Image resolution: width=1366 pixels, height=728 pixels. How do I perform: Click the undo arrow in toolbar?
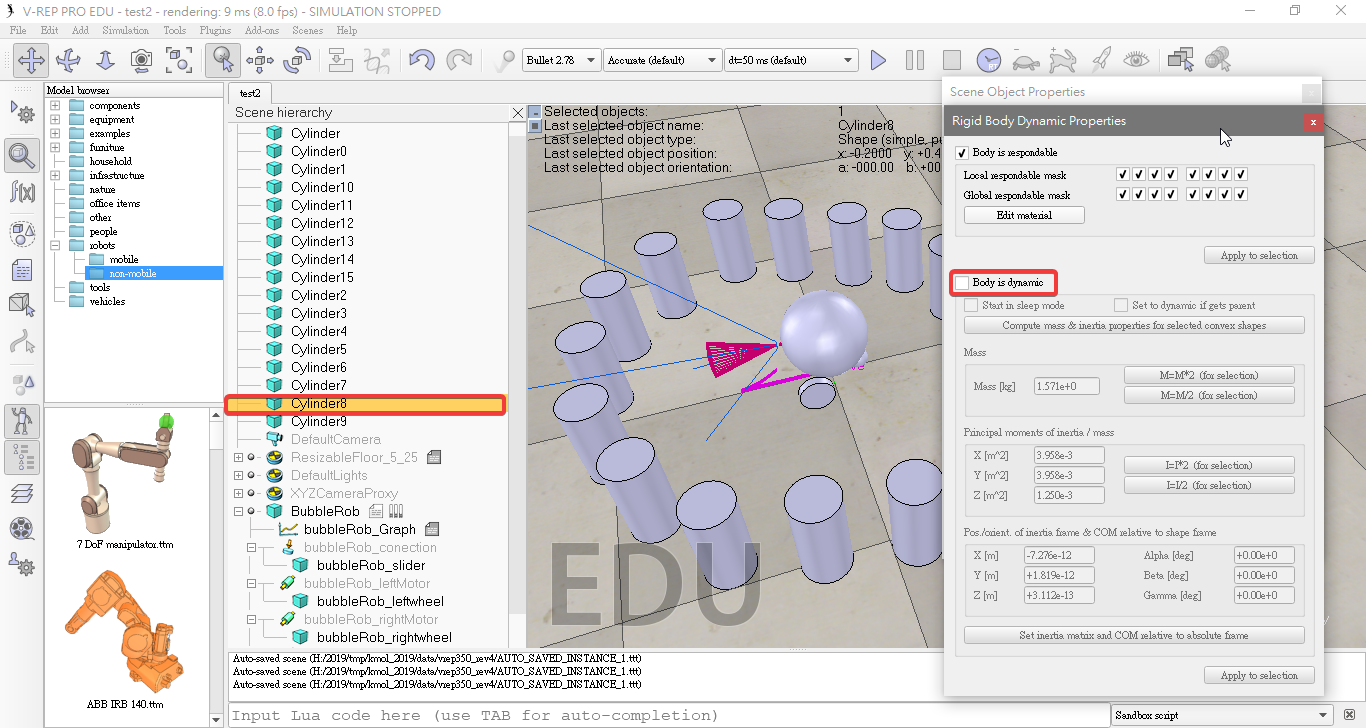[x=422, y=60]
